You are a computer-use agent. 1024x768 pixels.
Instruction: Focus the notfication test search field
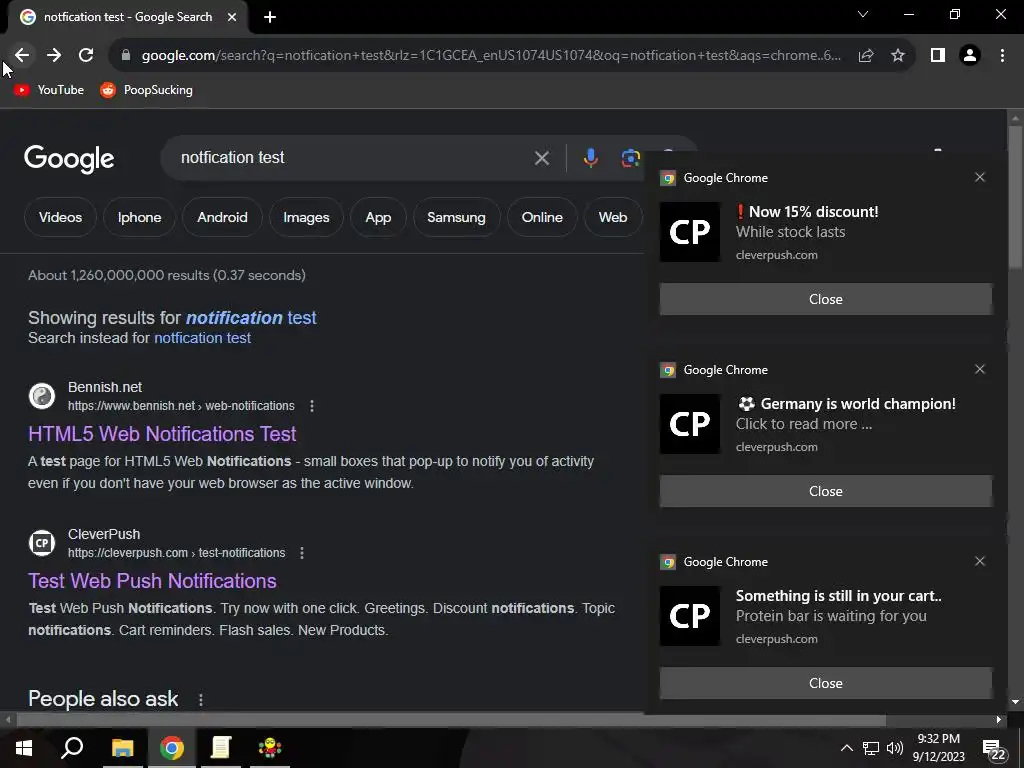[353, 158]
